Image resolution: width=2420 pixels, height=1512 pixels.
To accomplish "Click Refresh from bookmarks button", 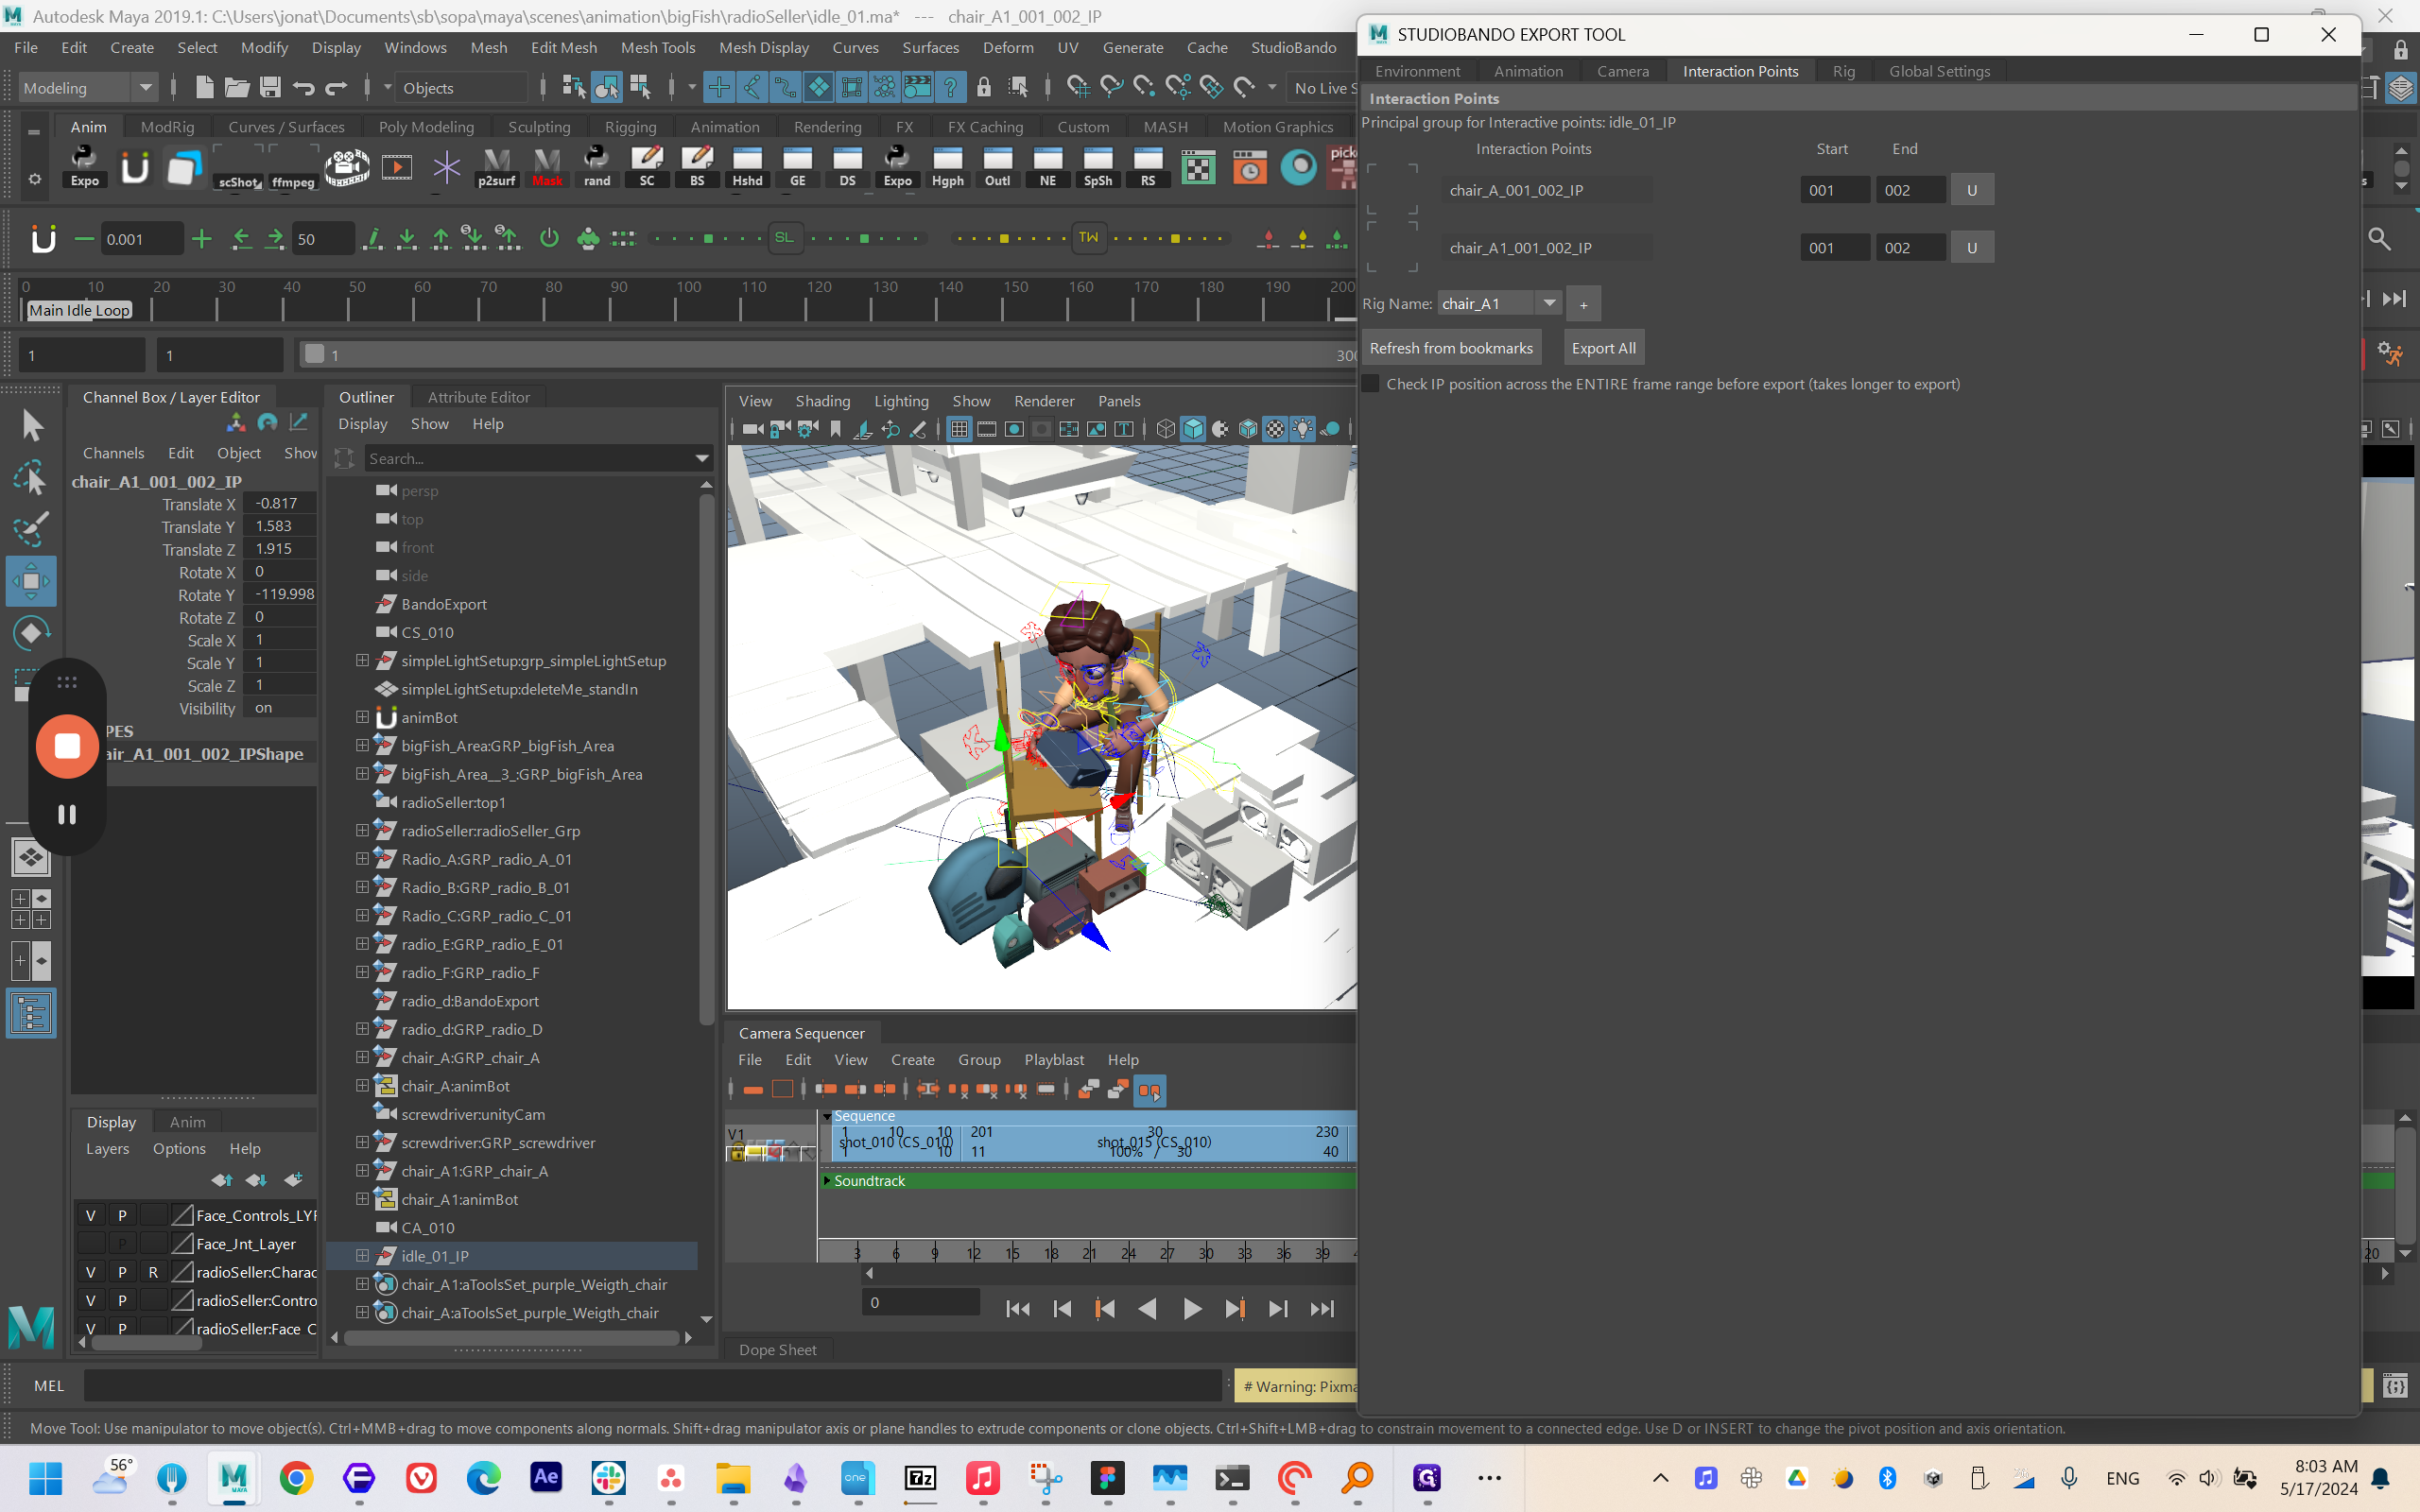I will [1450, 348].
